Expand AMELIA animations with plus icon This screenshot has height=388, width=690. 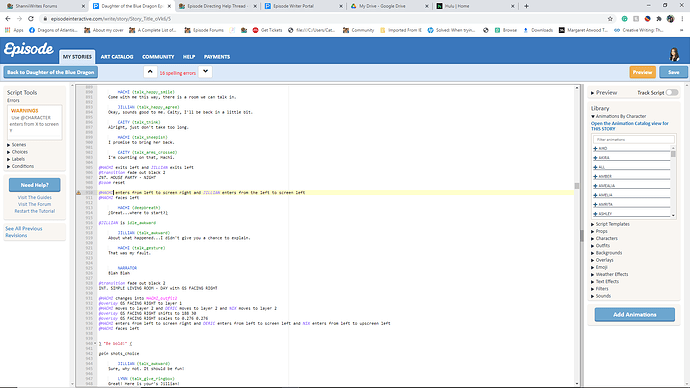[x=595, y=195]
